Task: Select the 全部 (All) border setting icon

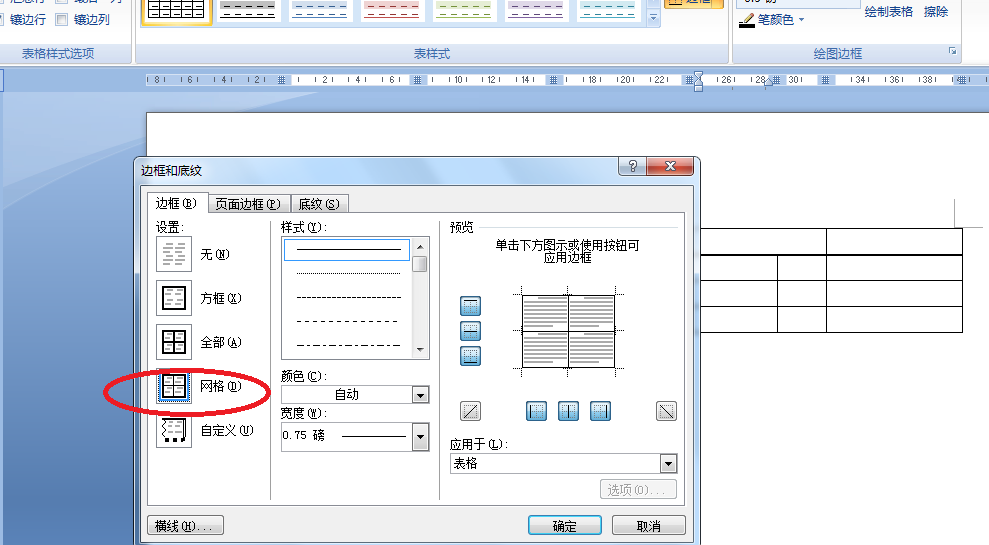Action: [x=173, y=342]
